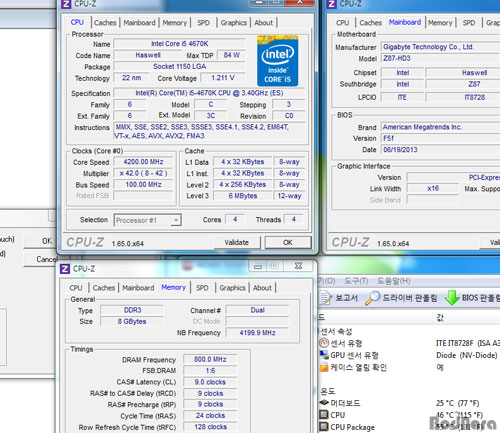Switch to Mainboard tab in CPU window
Screen dimensions: 500x433
[x=139, y=23]
